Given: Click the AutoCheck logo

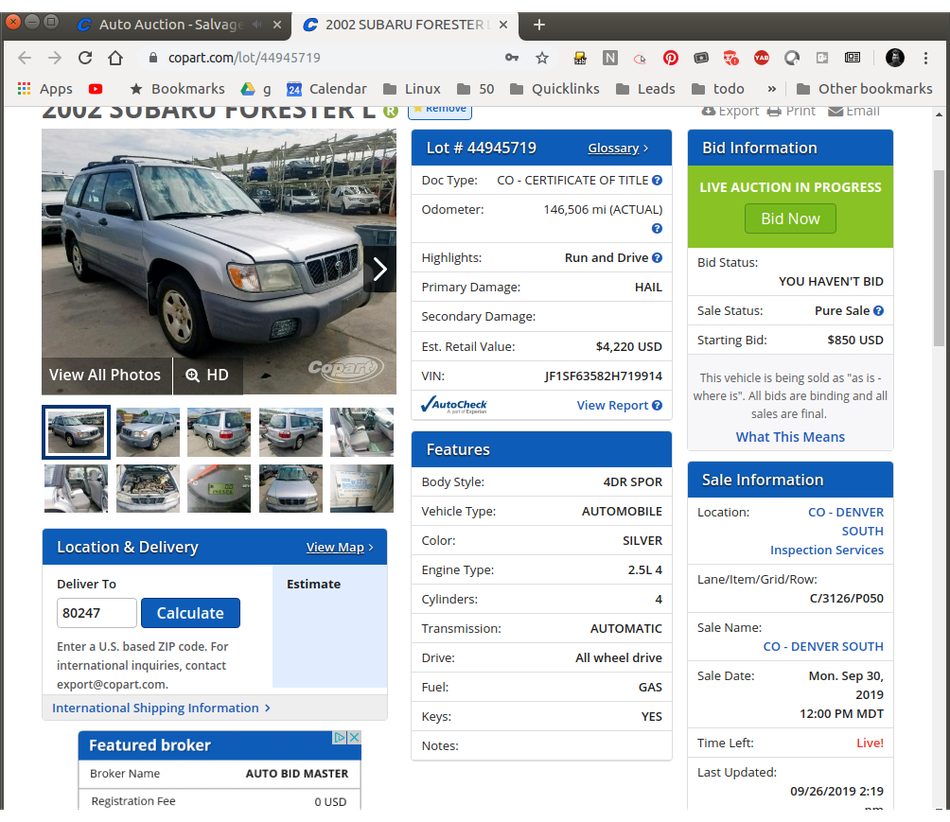Looking at the screenshot, I should click(454, 405).
